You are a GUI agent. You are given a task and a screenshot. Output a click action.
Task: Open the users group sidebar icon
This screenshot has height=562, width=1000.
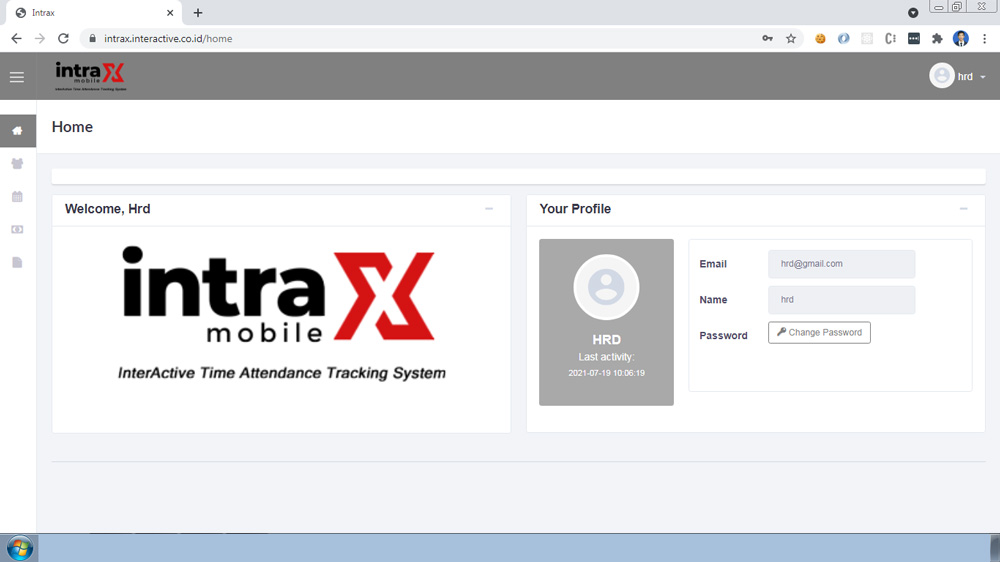[x=17, y=164]
